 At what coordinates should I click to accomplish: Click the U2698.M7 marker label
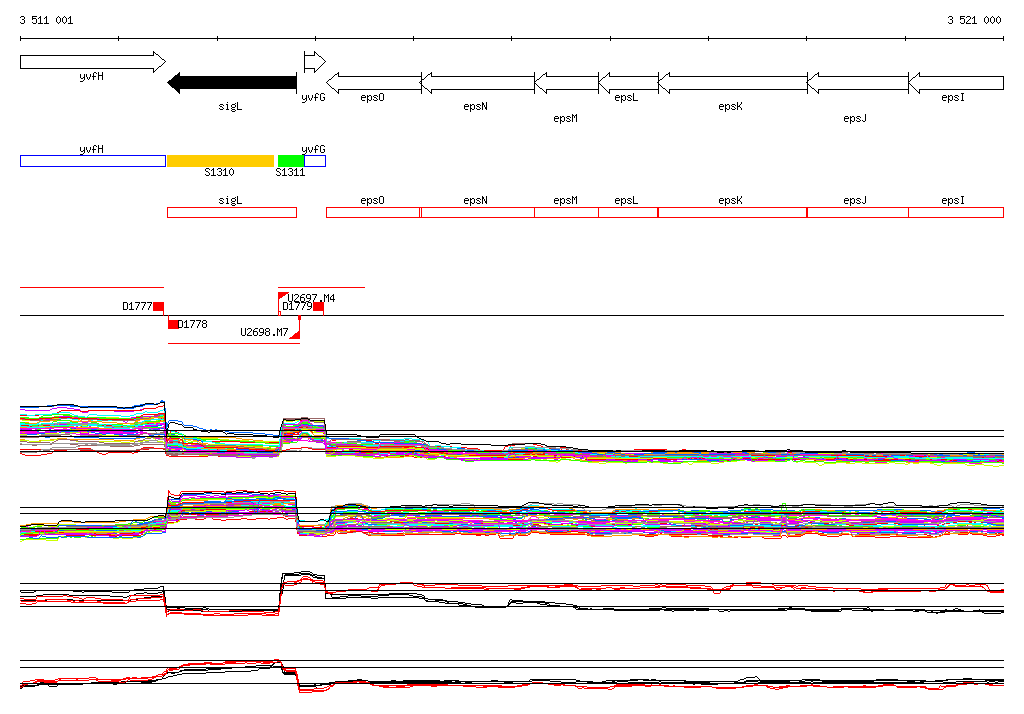point(264,332)
